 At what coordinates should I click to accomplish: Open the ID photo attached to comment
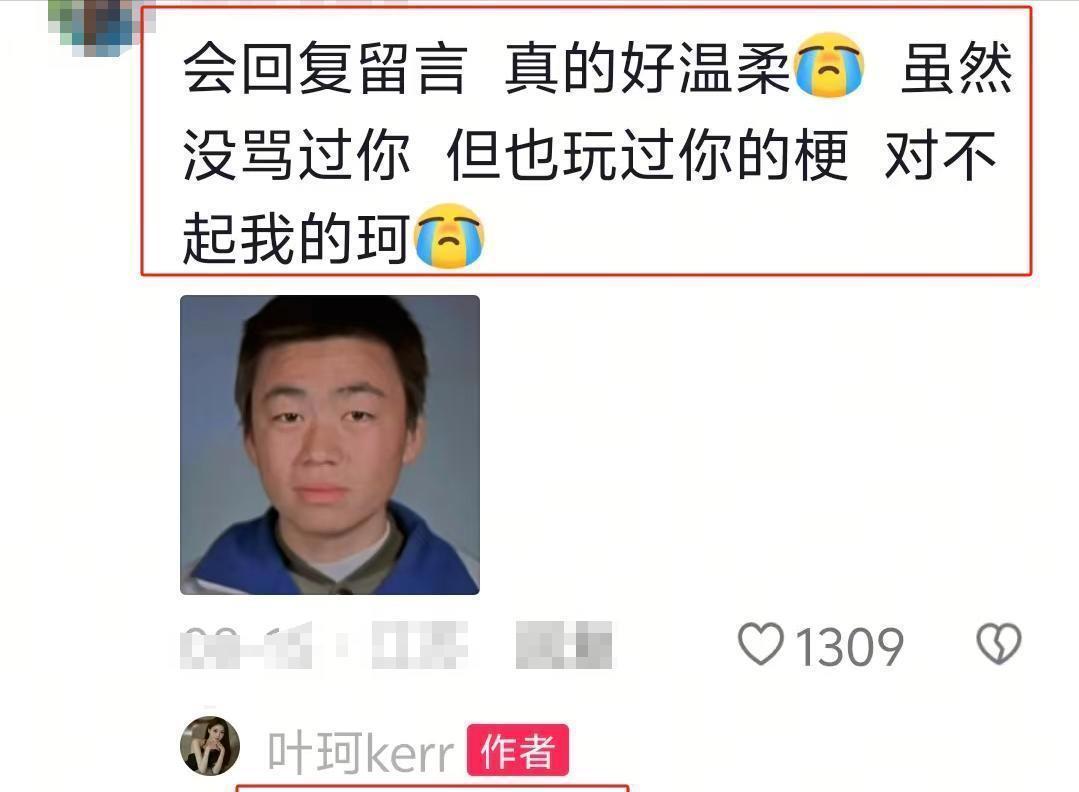point(330,445)
